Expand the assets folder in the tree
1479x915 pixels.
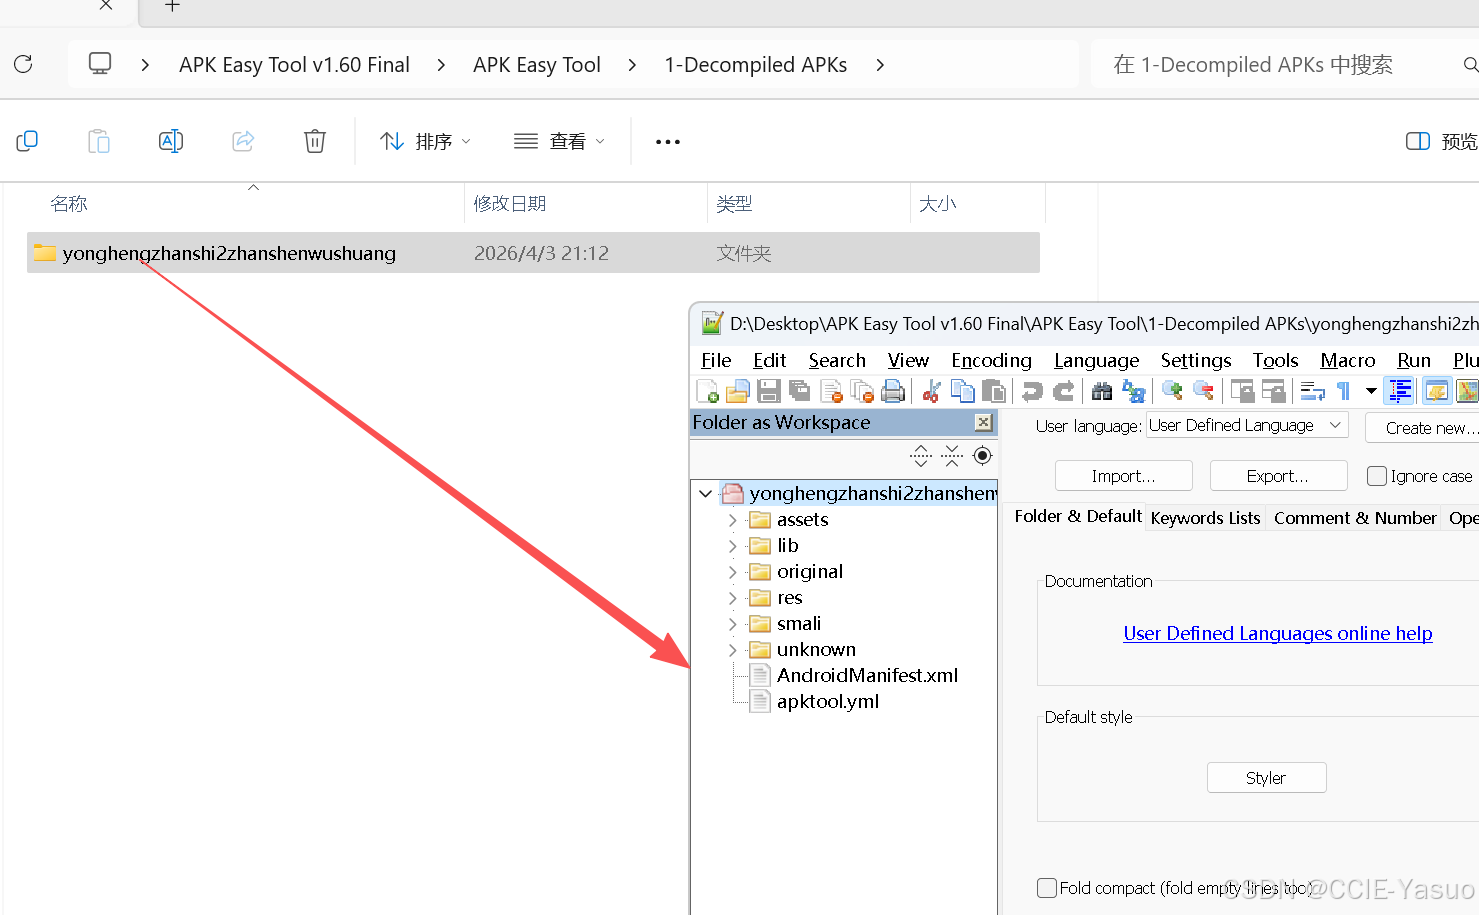[x=733, y=520]
